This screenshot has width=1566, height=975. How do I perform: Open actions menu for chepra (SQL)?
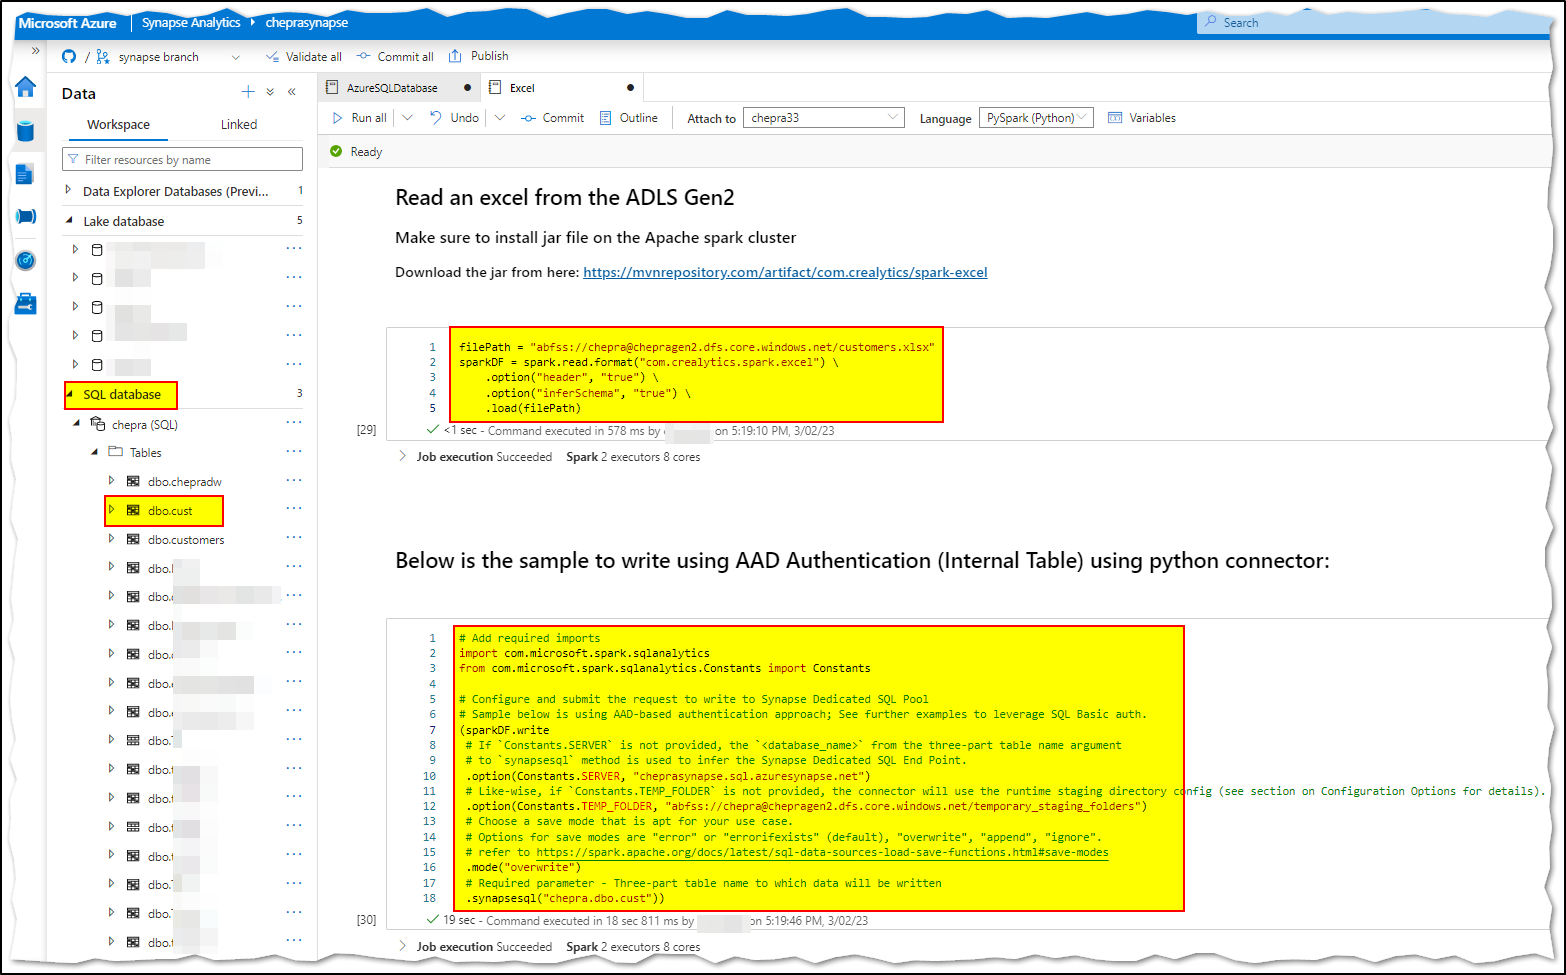(x=294, y=423)
